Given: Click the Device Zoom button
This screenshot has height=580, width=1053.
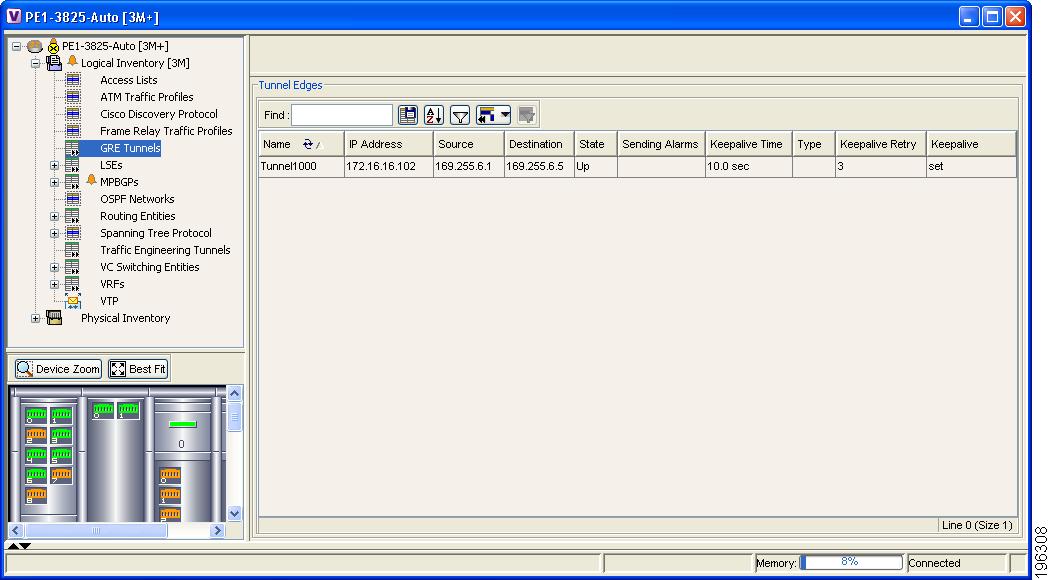Looking at the screenshot, I should tap(58, 369).
